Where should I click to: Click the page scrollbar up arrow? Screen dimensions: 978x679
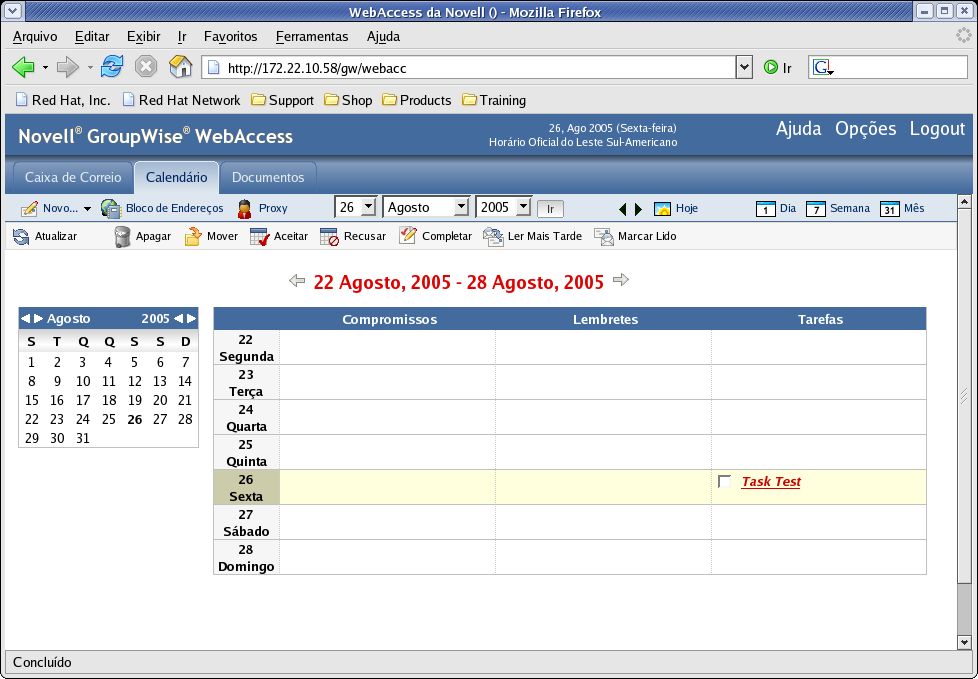pyautogui.click(x=964, y=201)
